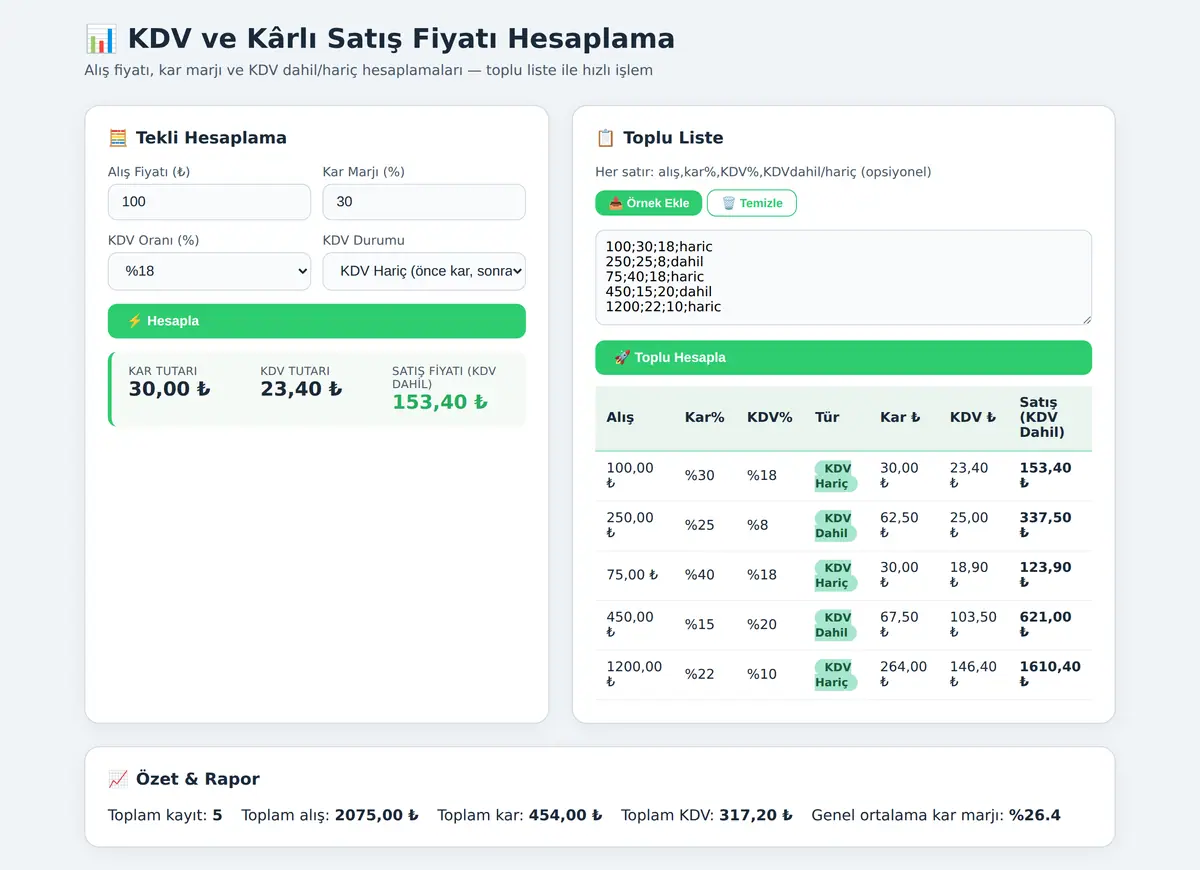This screenshot has height=870, width=1200.
Task: Click the Toplam alış 2075,00 ₺ summary
Action: point(330,815)
